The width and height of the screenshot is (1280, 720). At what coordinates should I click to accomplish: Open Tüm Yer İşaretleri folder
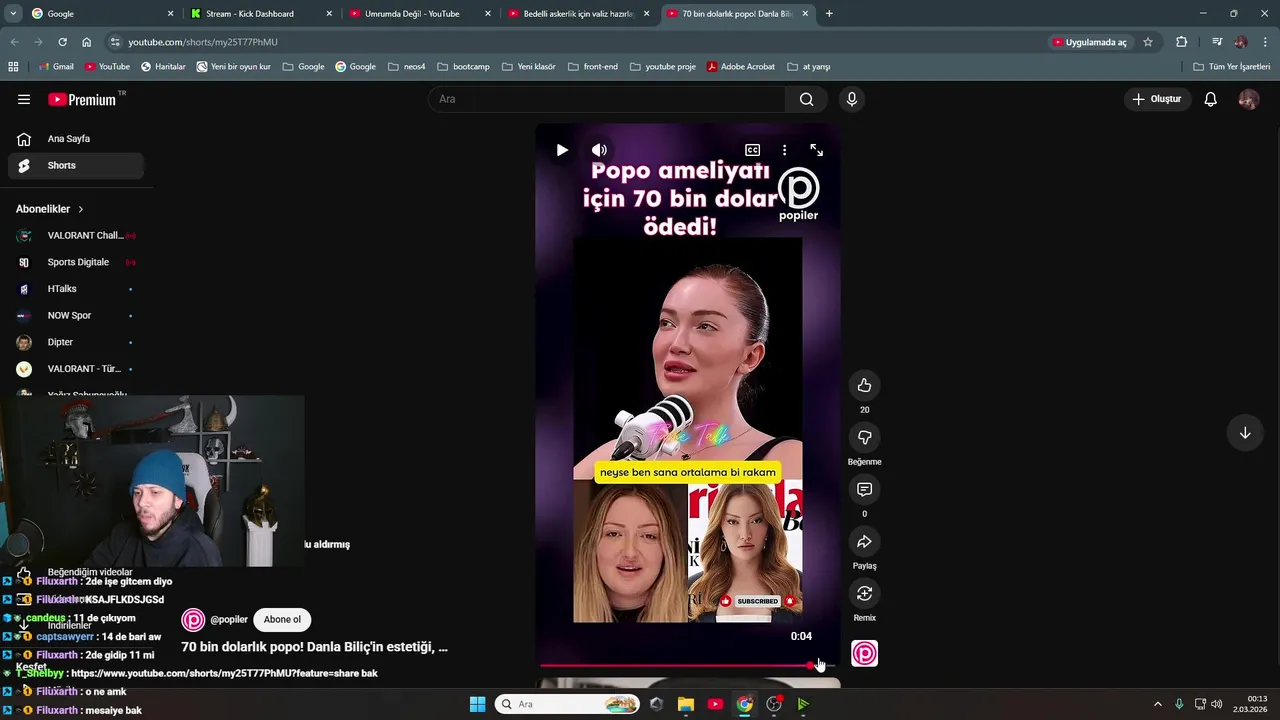(x=1232, y=67)
